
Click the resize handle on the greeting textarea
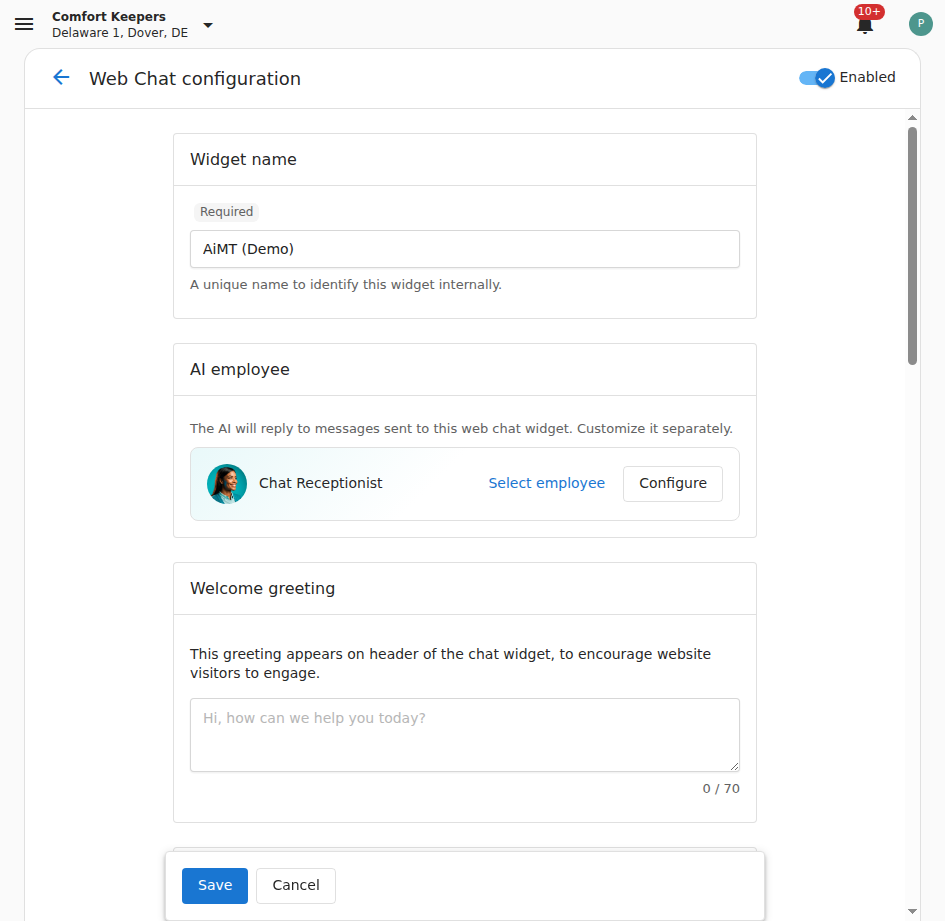tap(734, 766)
